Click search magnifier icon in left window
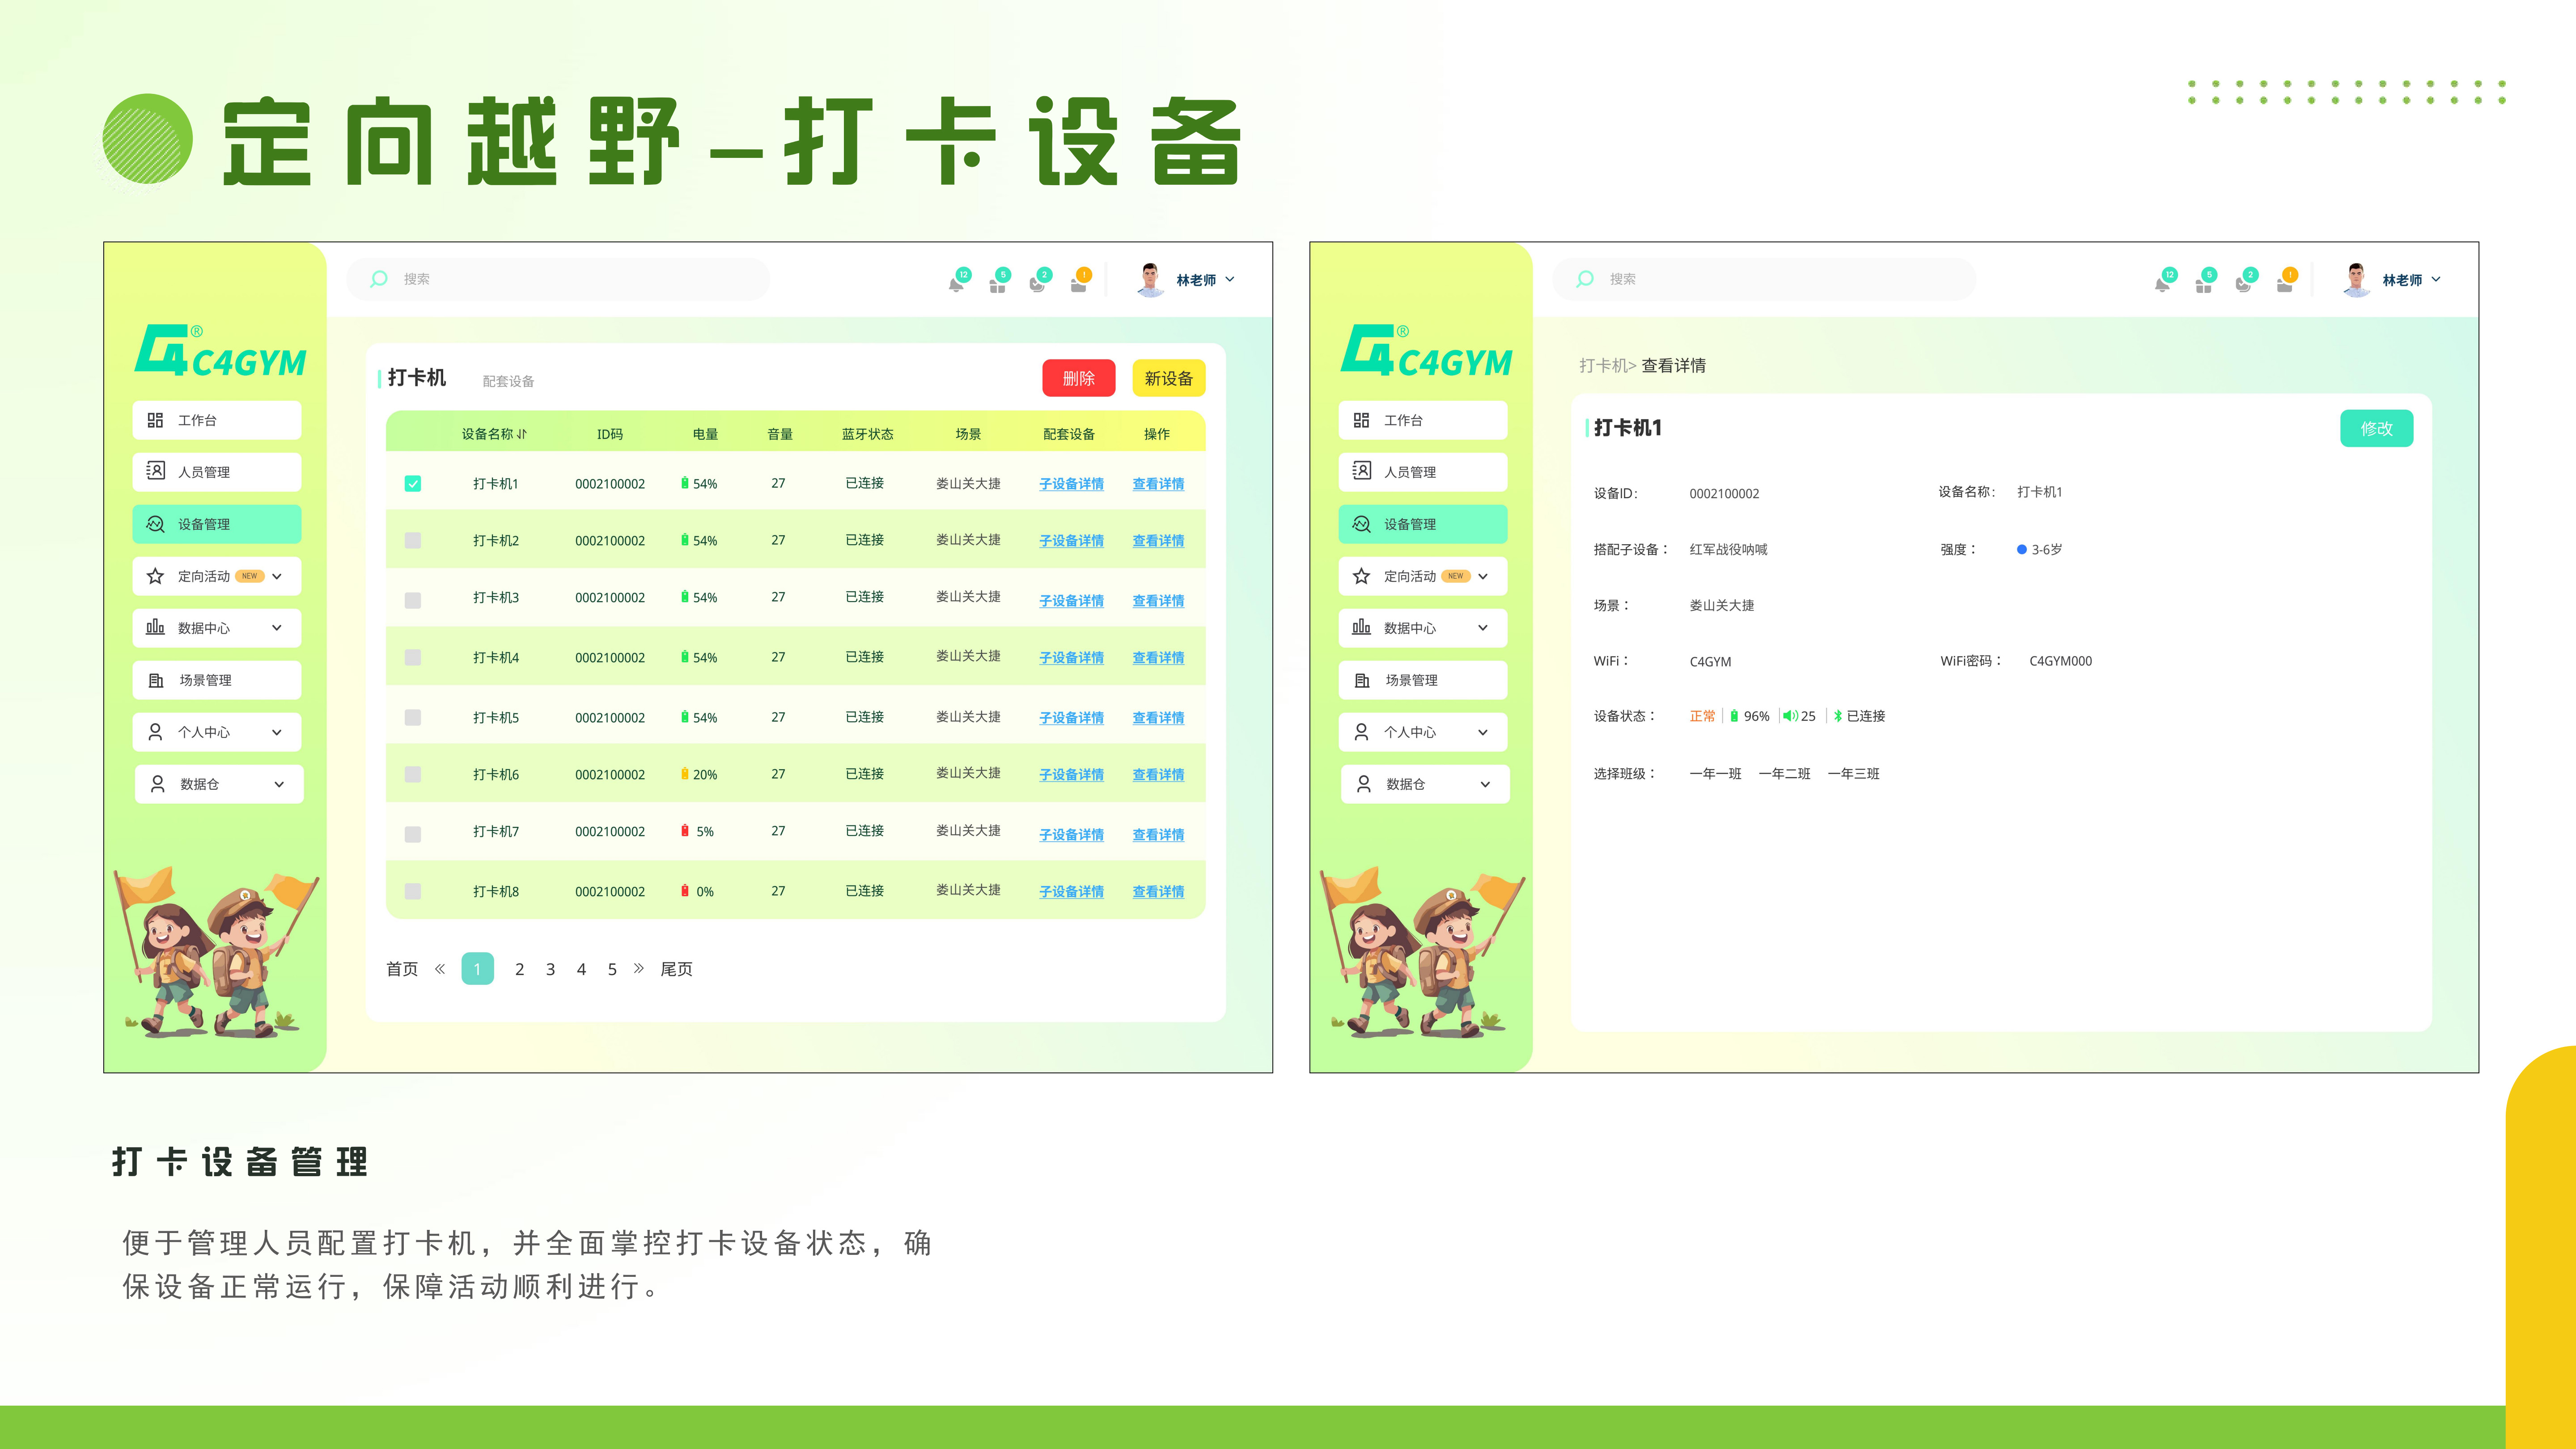The image size is (2576, 1449). click(379, 279)
